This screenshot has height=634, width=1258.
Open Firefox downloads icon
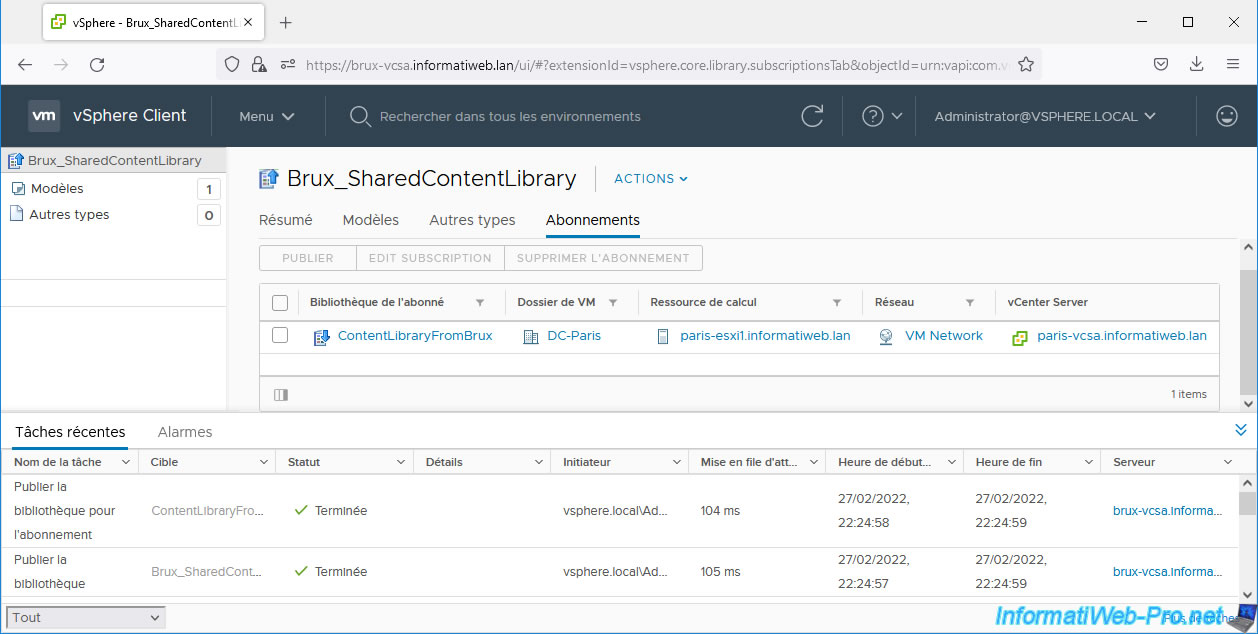(x=1197, y=64)
